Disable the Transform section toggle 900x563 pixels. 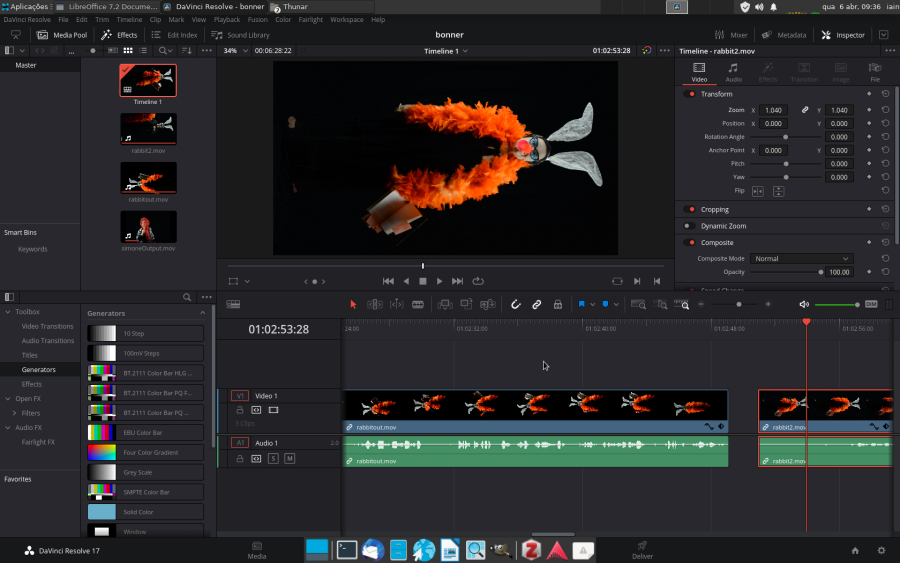click(x=689, y=94)
